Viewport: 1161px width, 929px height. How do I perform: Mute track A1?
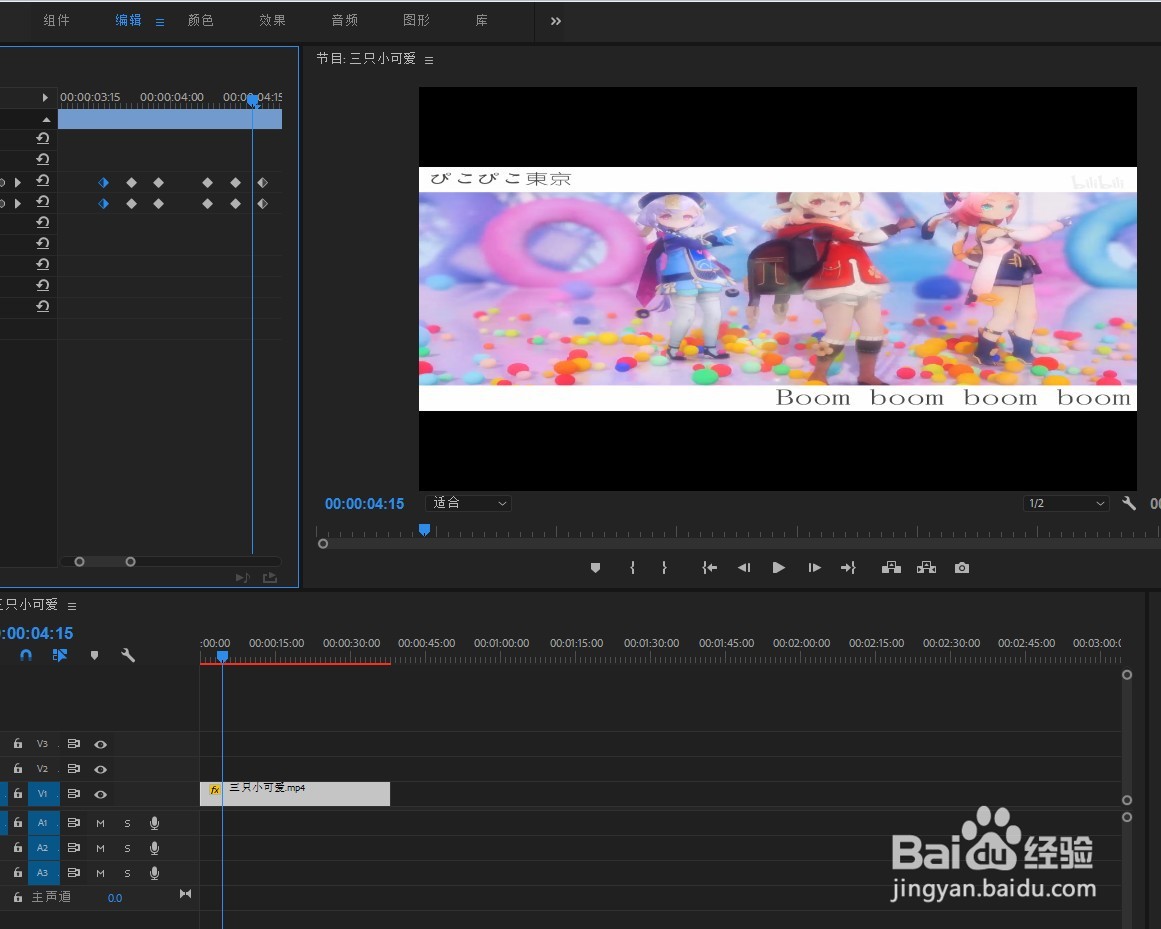pyautogui.click(x=101, y=823)
